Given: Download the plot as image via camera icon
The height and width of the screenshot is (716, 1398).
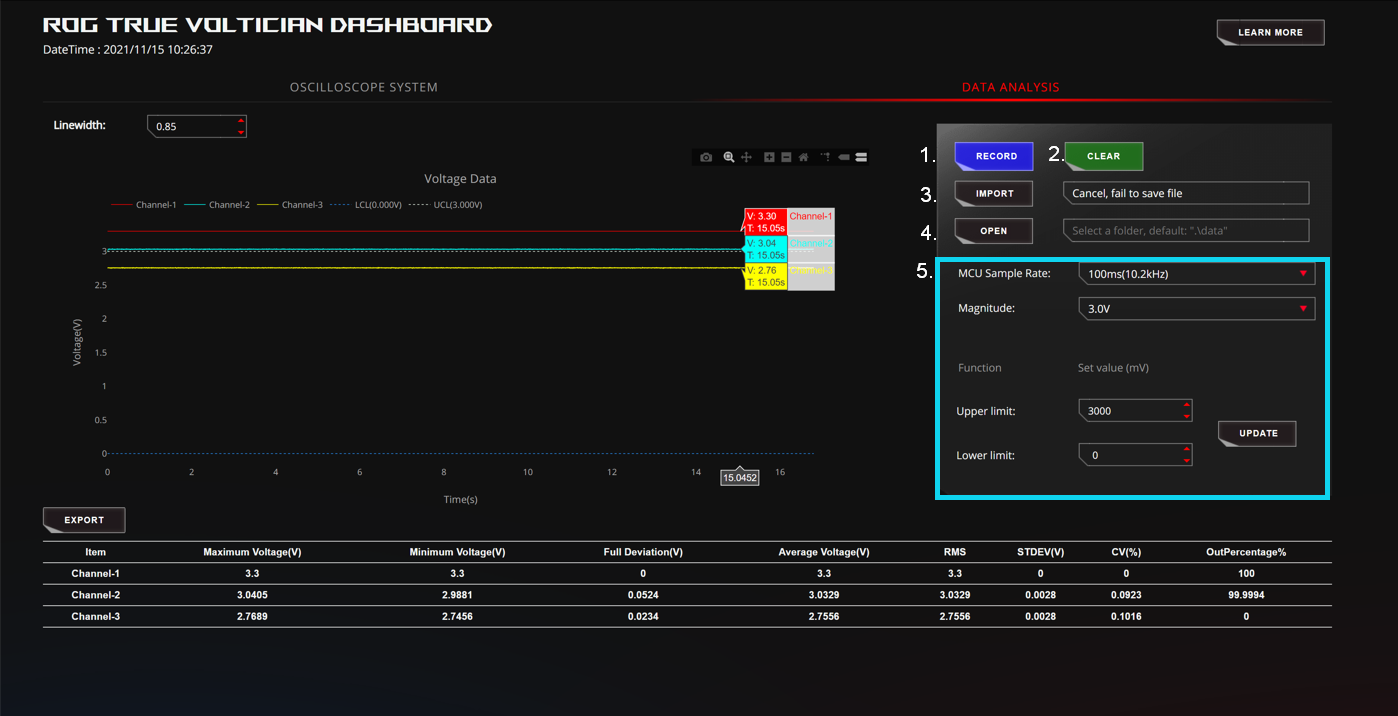Looking at the screenshot, I should click(706, 157).
